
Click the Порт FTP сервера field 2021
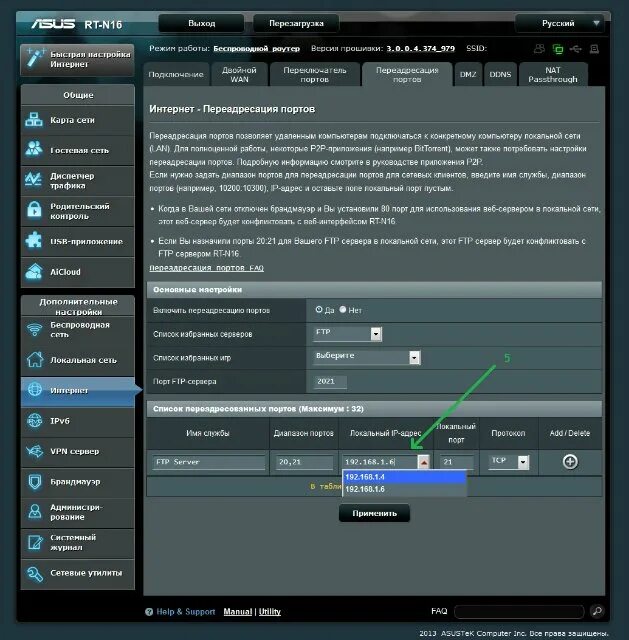(x=330, y=381)
